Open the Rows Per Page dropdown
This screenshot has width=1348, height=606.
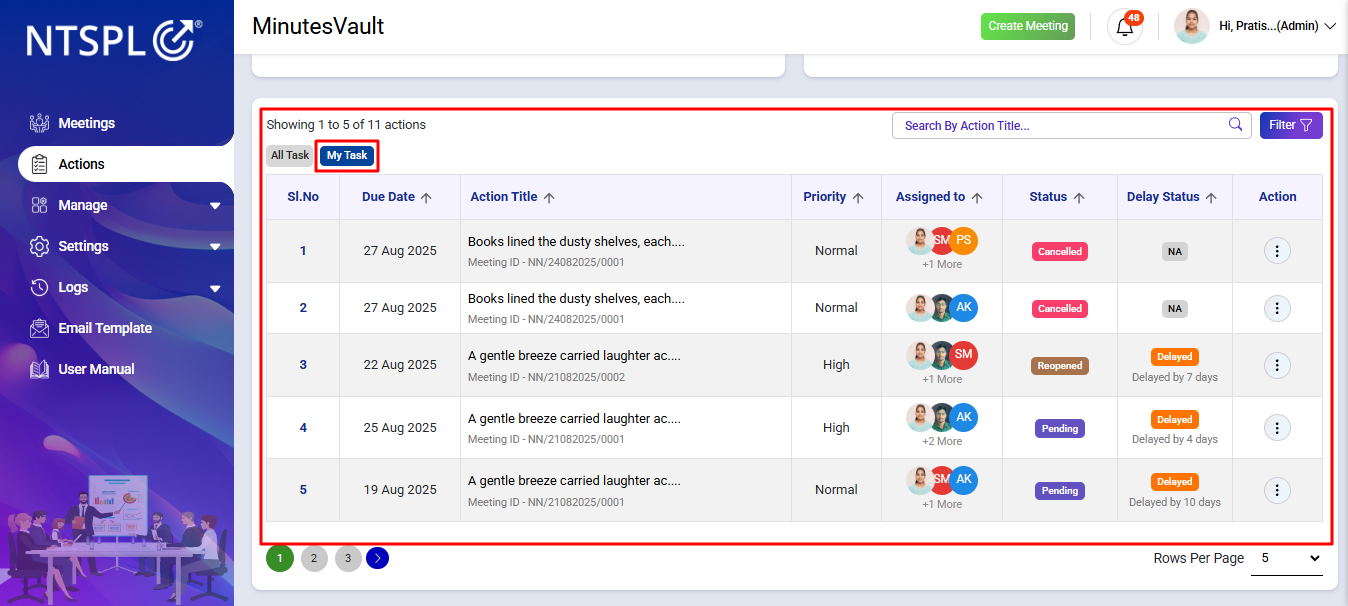point(1287,558)
